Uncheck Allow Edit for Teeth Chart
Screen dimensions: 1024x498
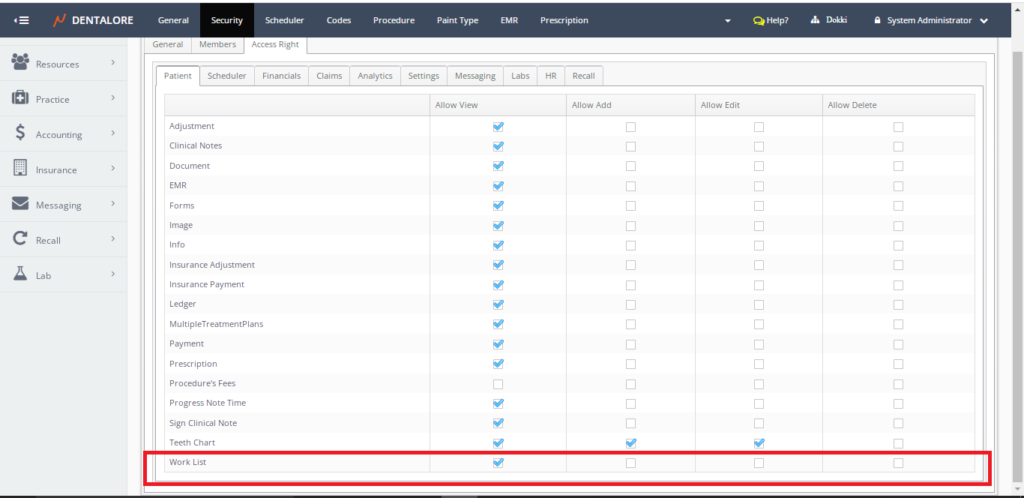click(759, 443)
